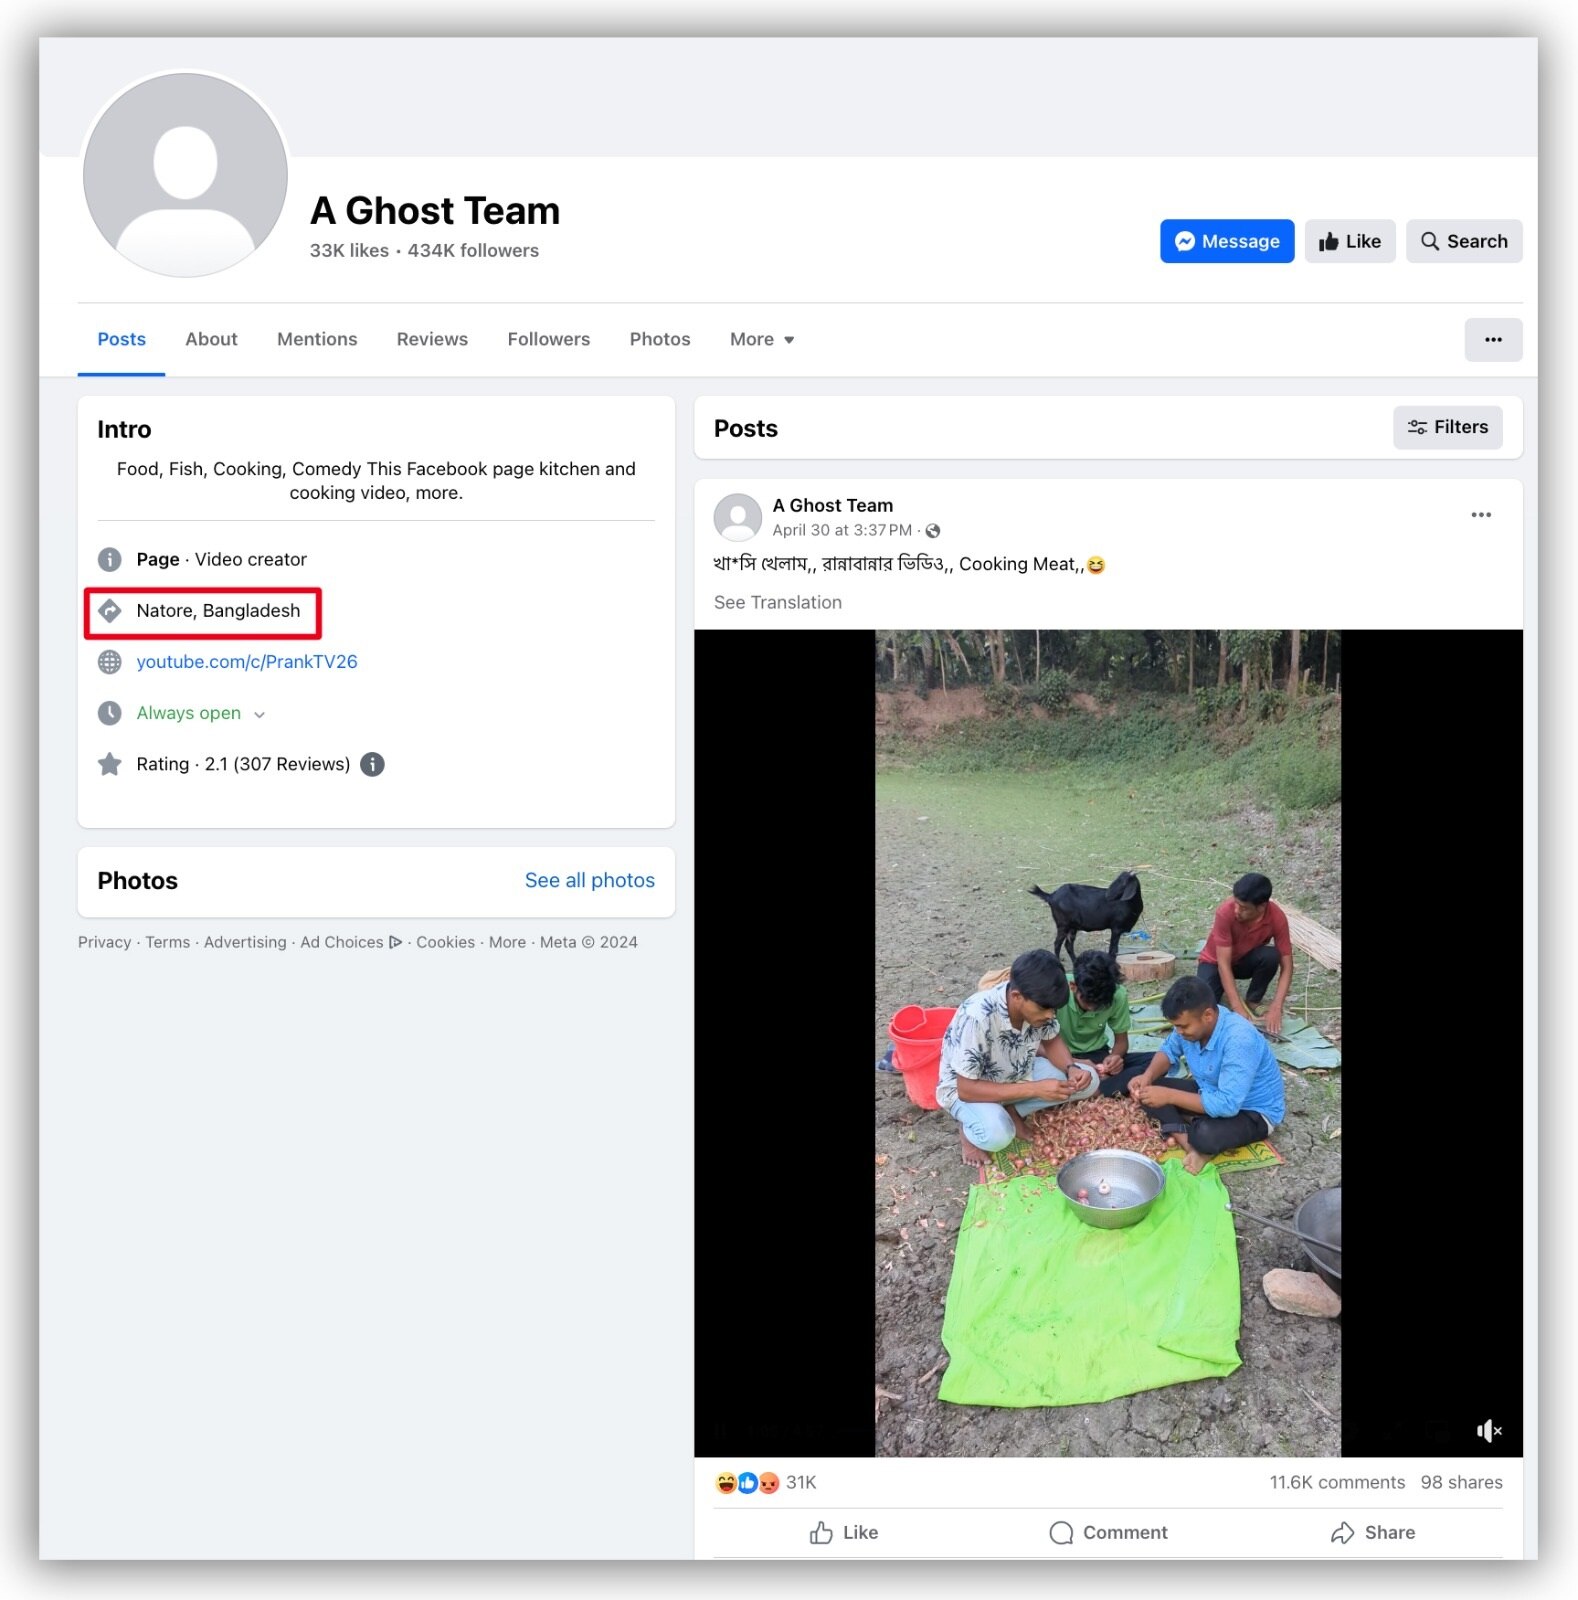Open post options three-dot menu

click(x=1480, y=515)
